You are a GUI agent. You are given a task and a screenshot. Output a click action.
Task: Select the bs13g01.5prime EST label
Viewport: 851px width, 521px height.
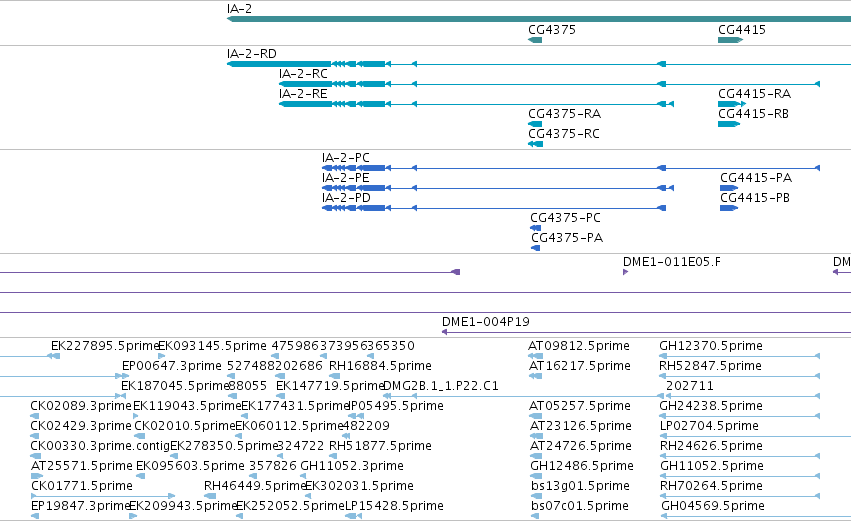point(581,487)
